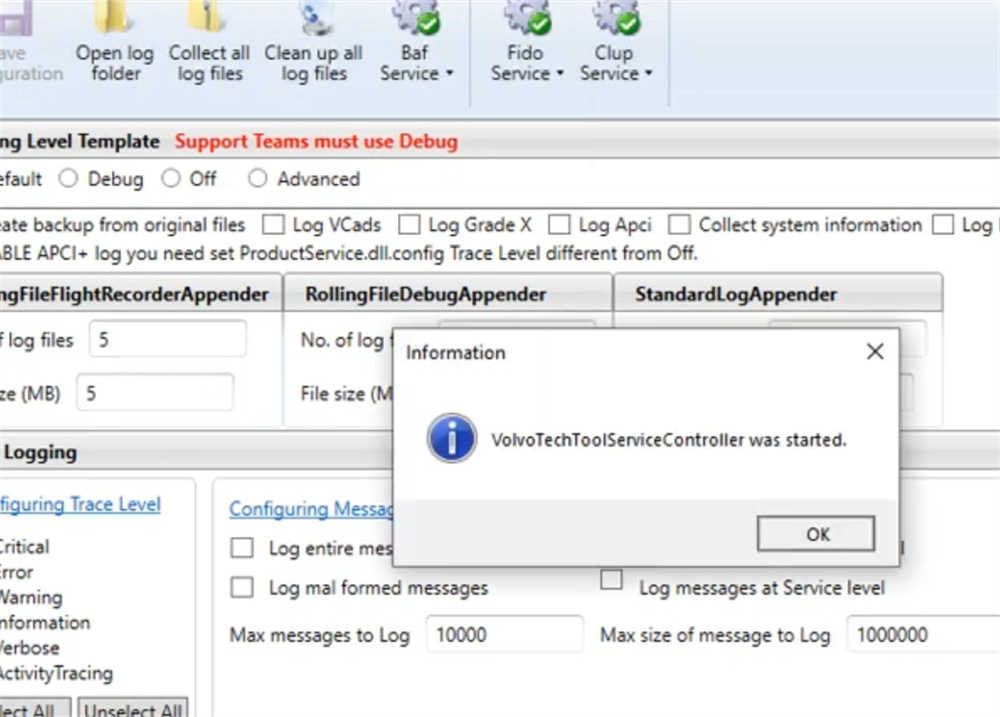The height and width of the screenshot is (717, 1000).
Task: Click 'Support Teams must use Debug' text
Action: (x=316, y=141)
